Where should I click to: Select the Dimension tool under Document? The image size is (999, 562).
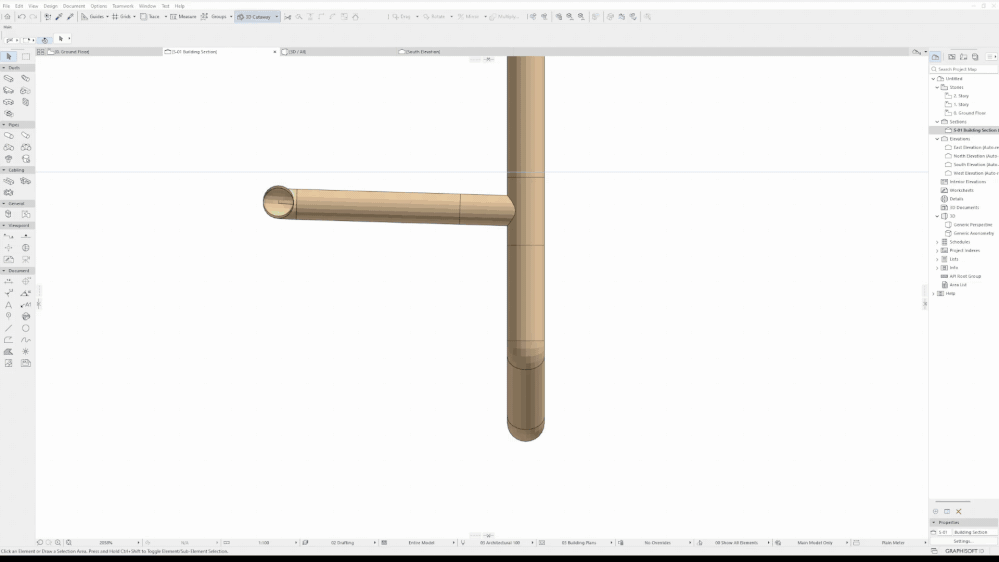tap(9, 281)
